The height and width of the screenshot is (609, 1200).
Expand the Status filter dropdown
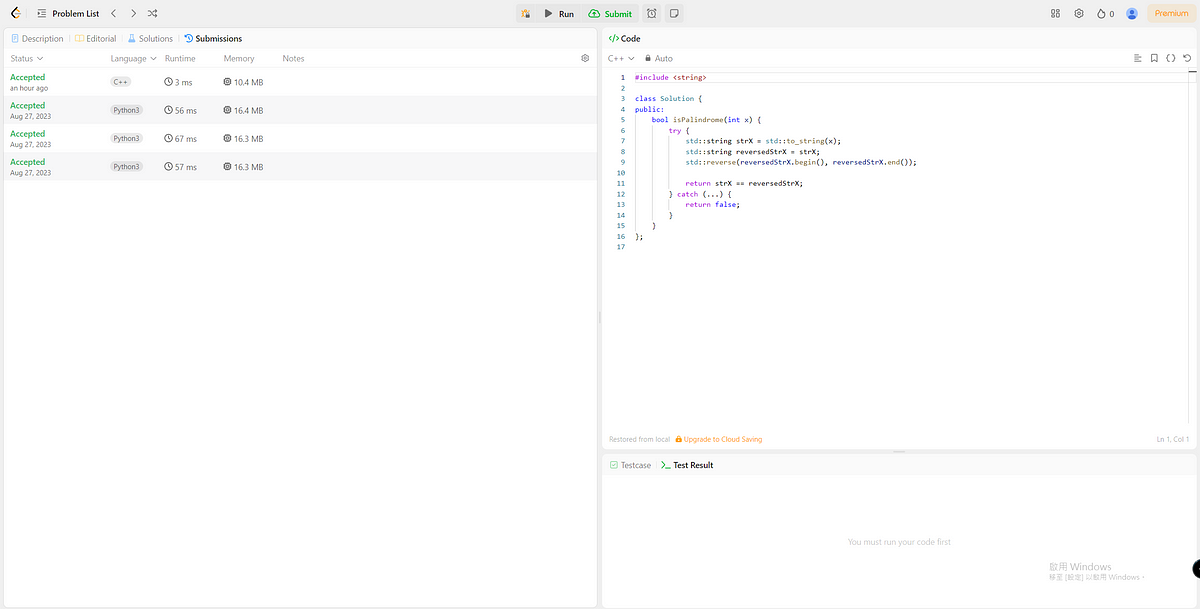click(x=26, y=59)
